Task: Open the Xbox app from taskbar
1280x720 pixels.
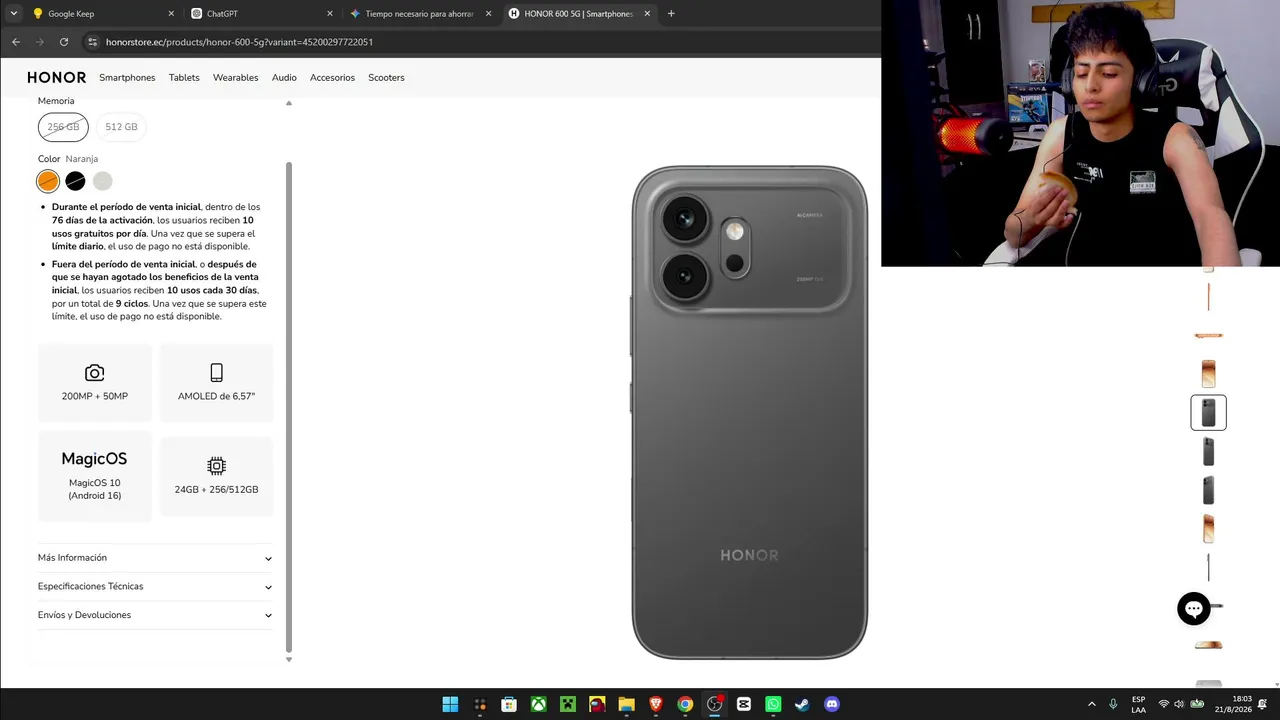Action: click(x=538, y=704)
